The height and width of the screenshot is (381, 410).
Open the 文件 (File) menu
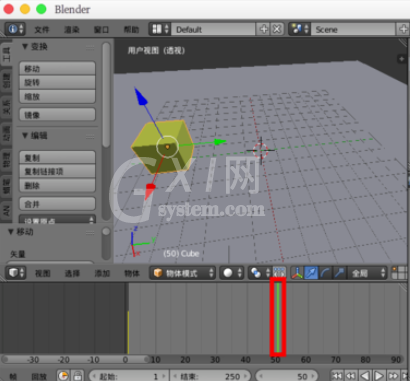pos(42,30)
